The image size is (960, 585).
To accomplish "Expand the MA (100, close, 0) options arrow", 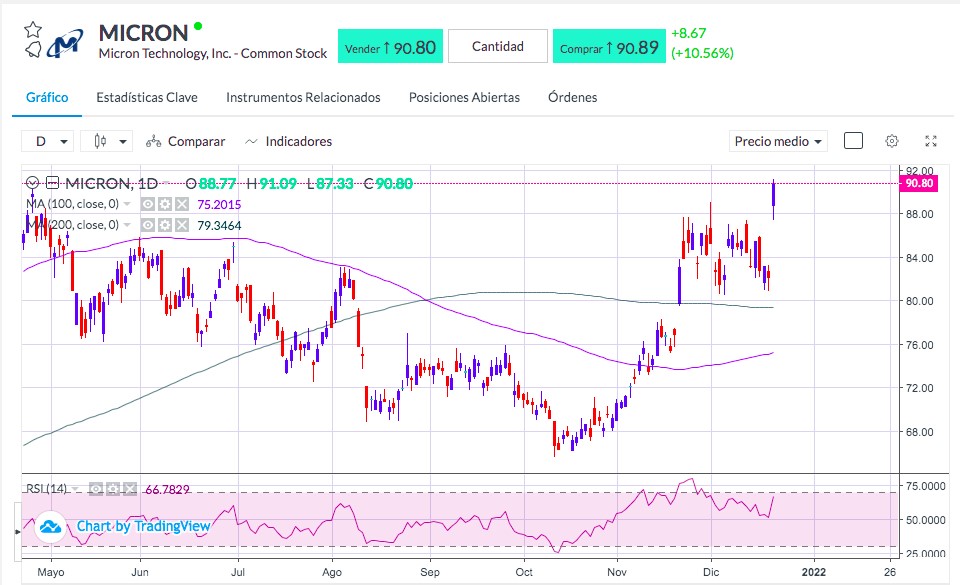I will click(x=127, y=204).
